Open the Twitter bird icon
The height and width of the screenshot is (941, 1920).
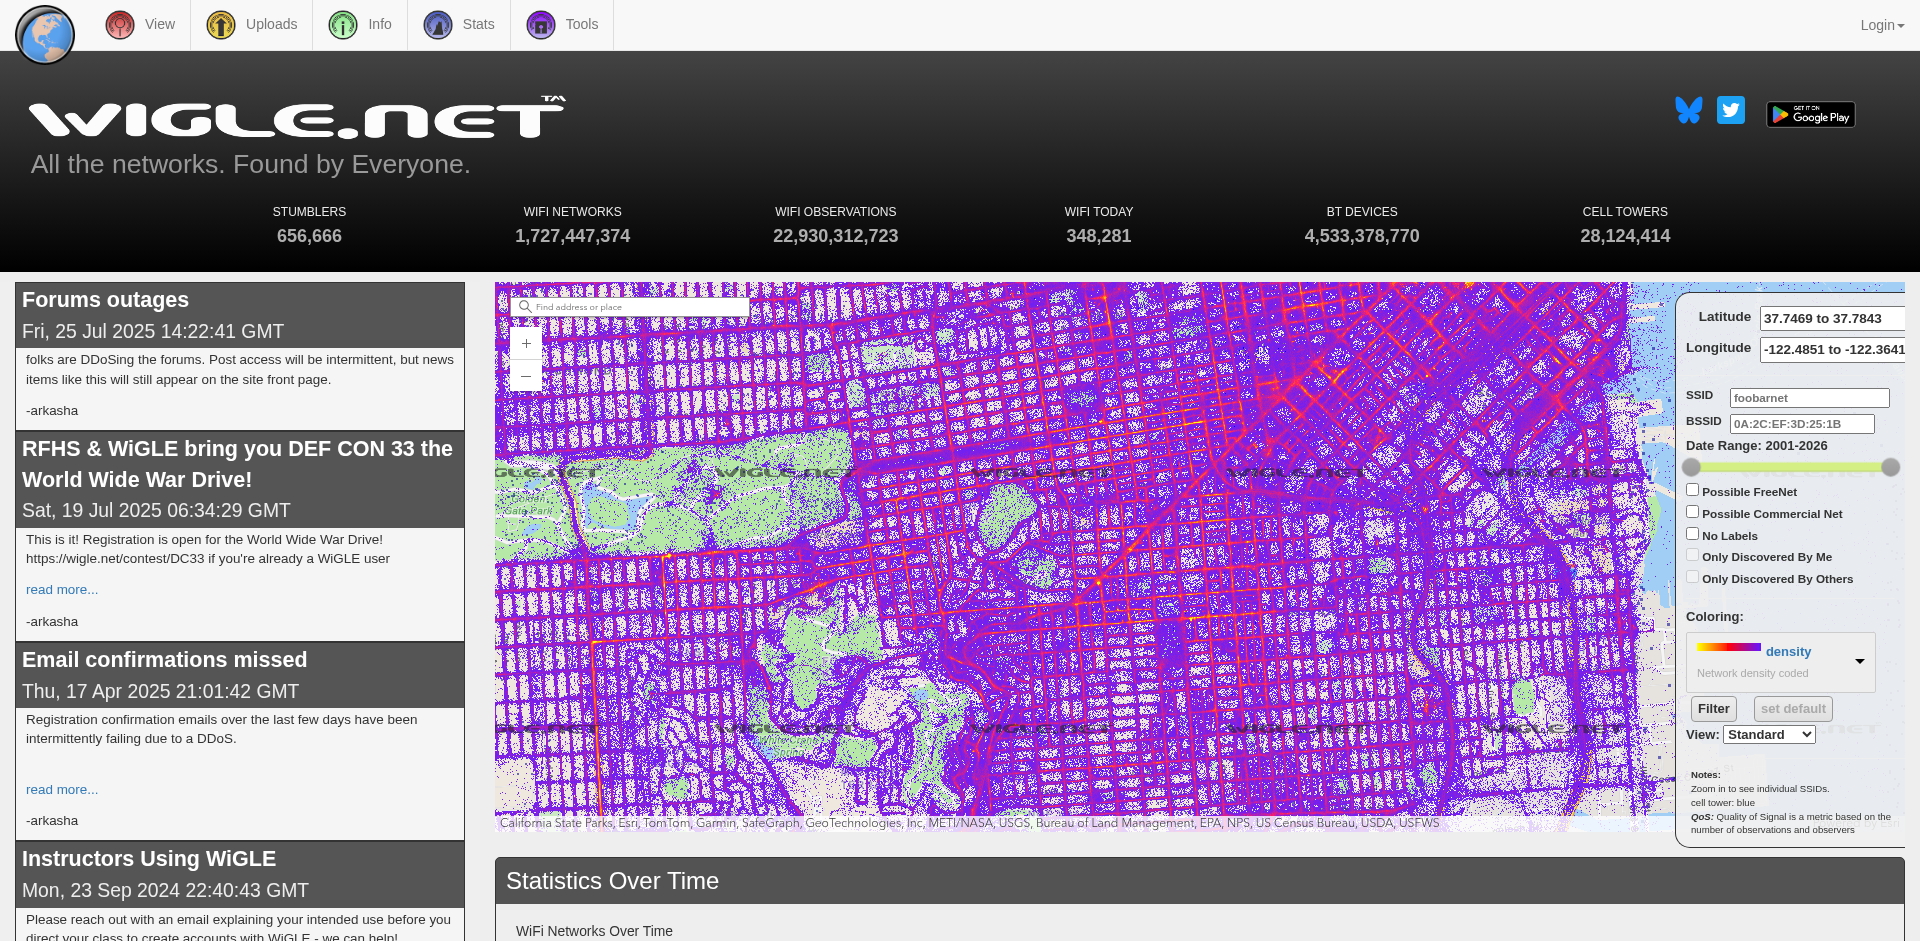1730,110
